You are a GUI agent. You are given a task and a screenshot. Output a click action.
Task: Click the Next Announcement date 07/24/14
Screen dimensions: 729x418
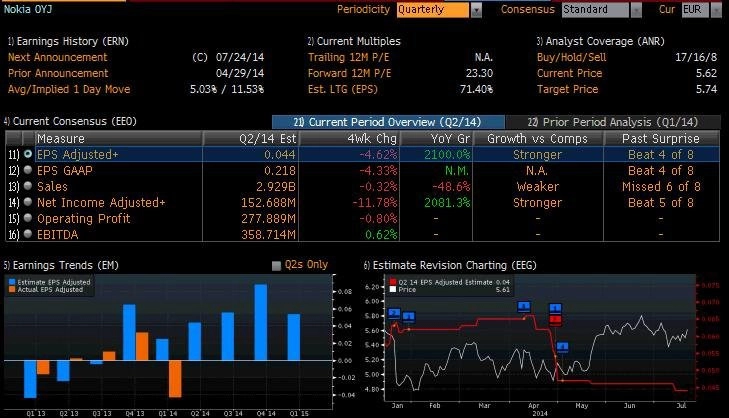240,57
